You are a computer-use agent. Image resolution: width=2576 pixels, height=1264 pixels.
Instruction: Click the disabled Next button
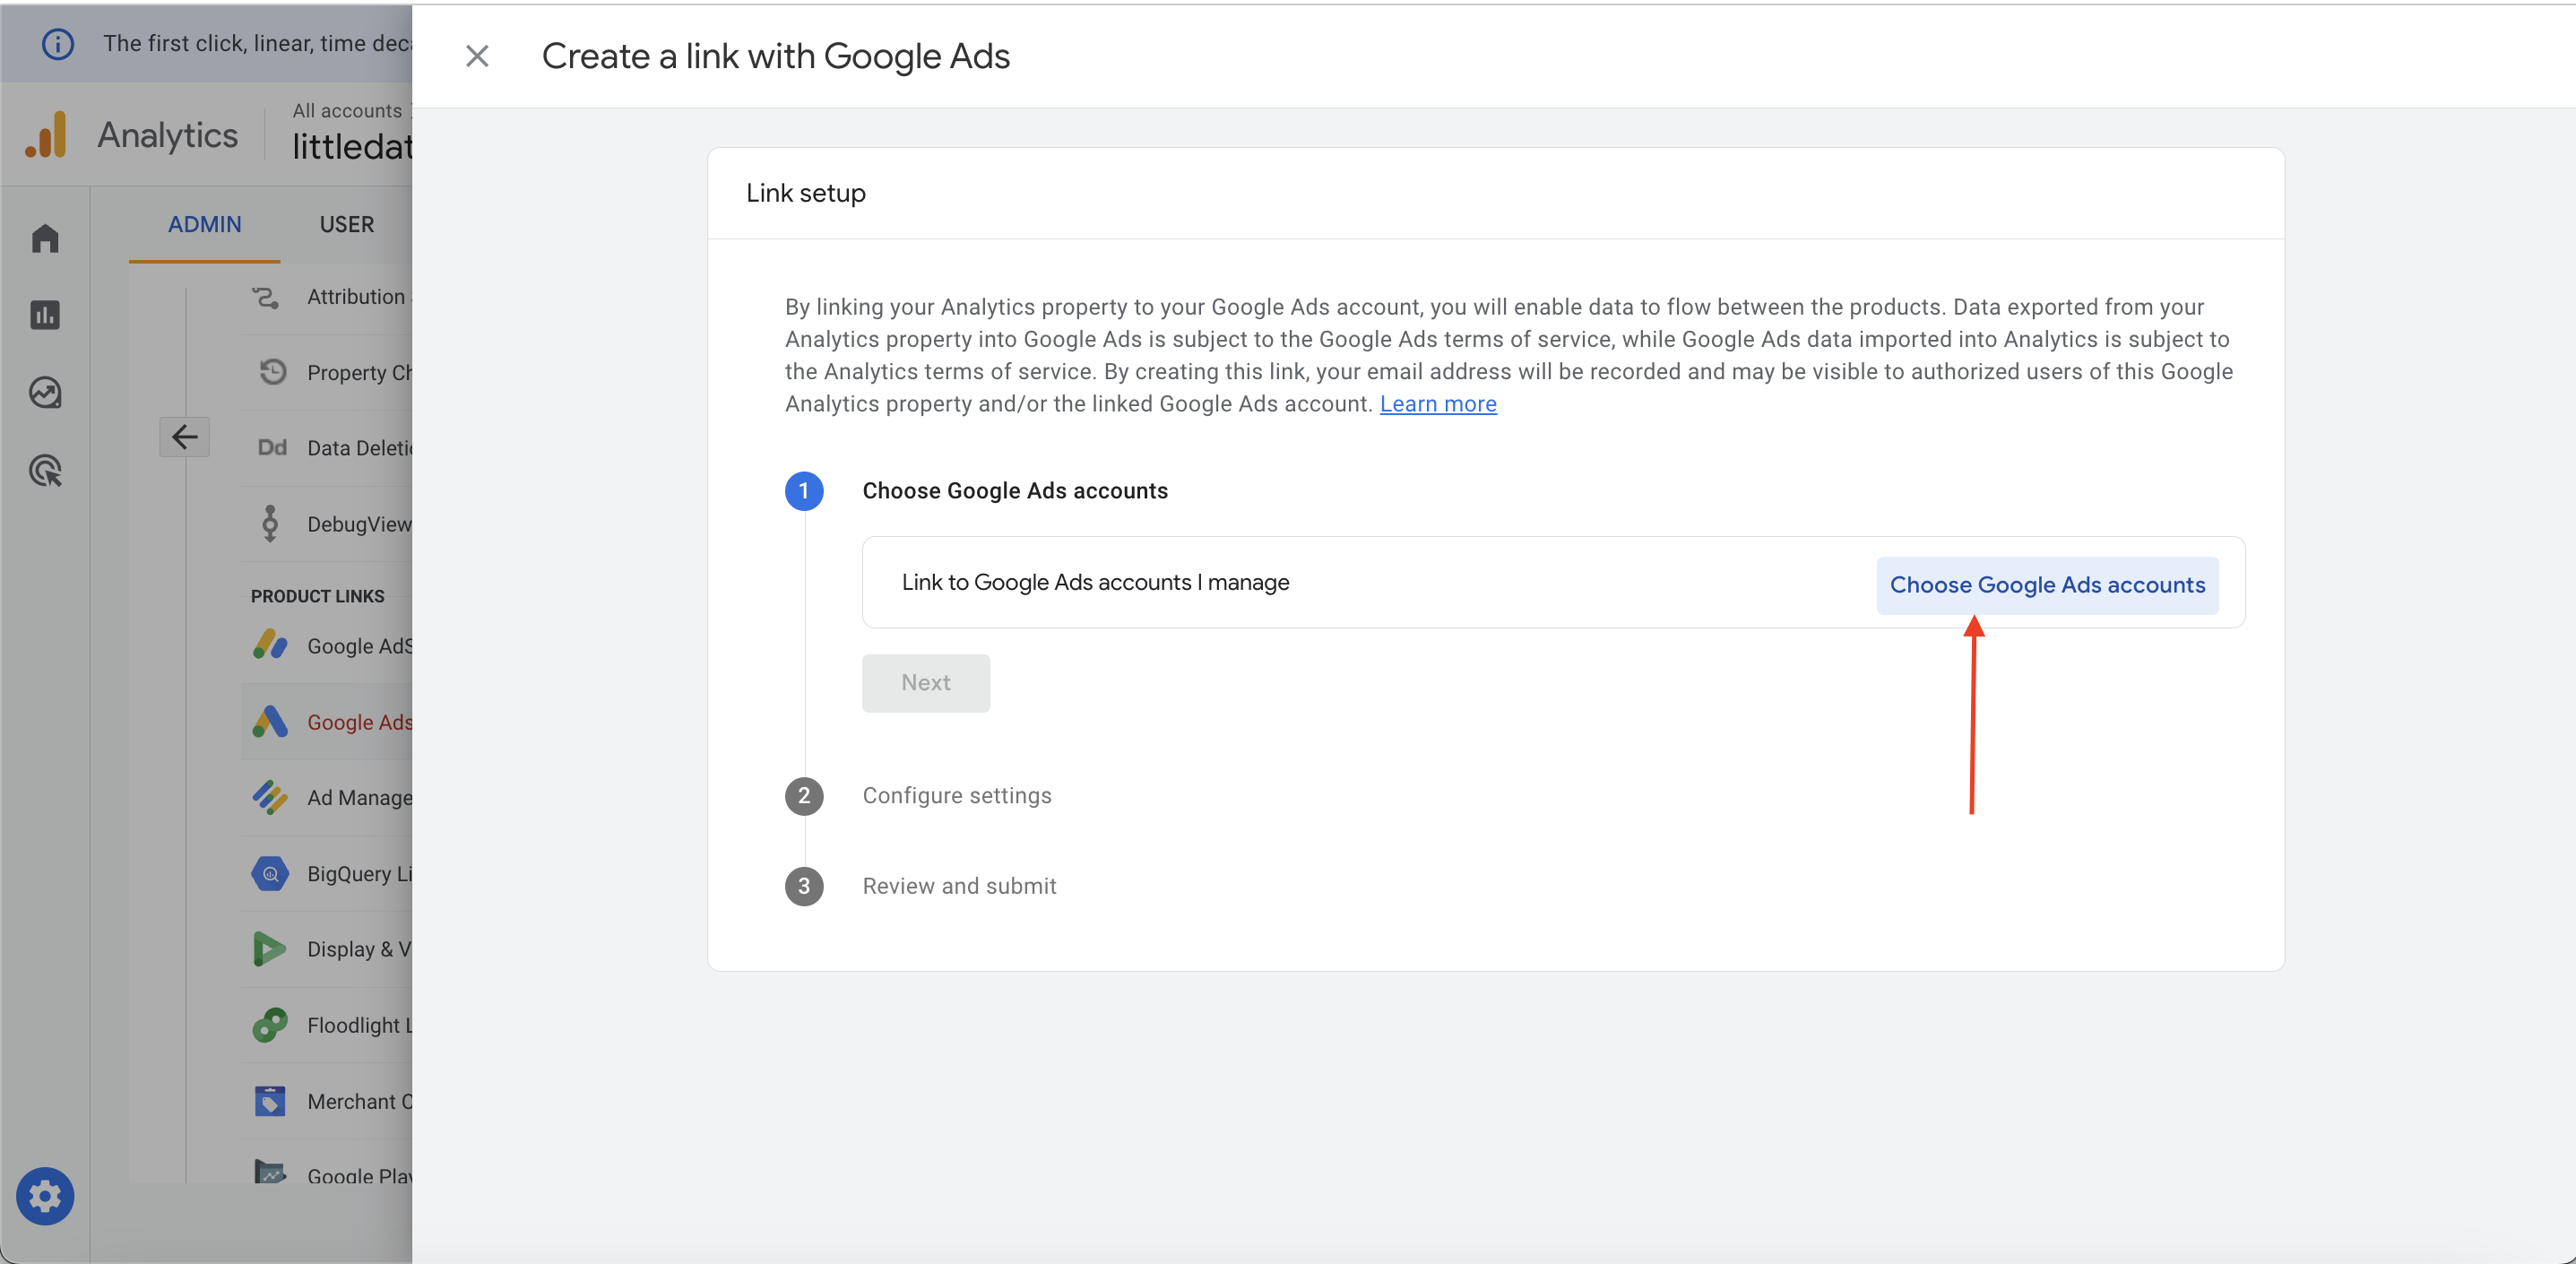click(x=925, y=682)
